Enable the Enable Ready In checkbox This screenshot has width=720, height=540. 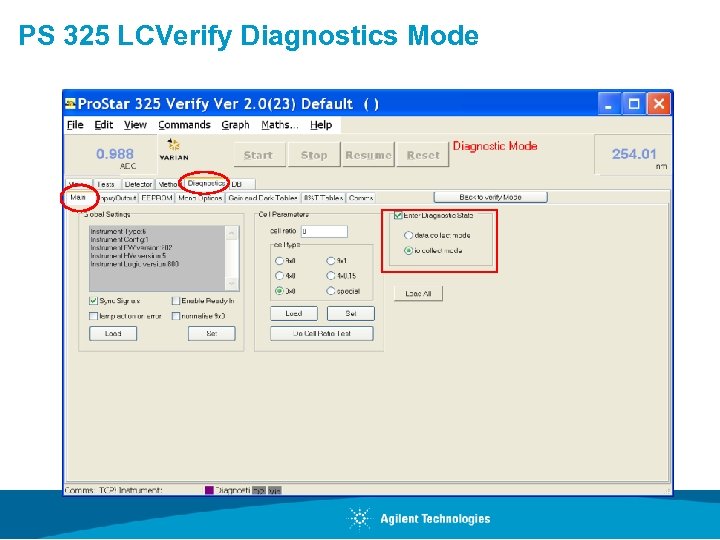click(175, 301)
